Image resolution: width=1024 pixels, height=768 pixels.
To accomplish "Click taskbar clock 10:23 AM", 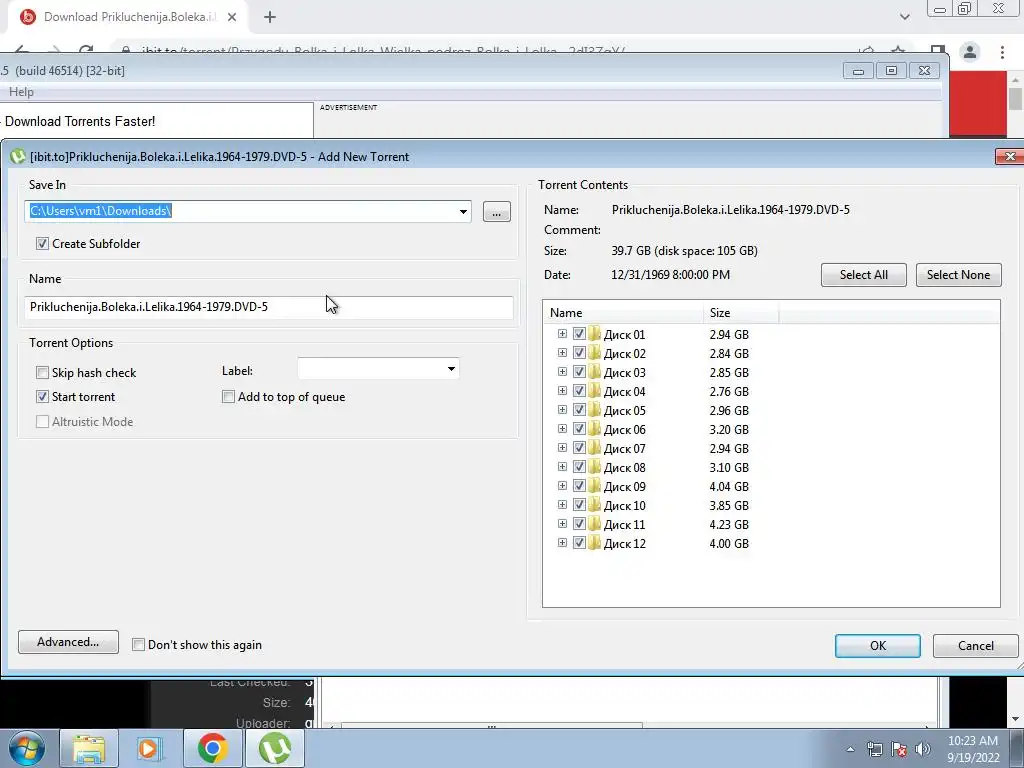I will click(972, 741).
